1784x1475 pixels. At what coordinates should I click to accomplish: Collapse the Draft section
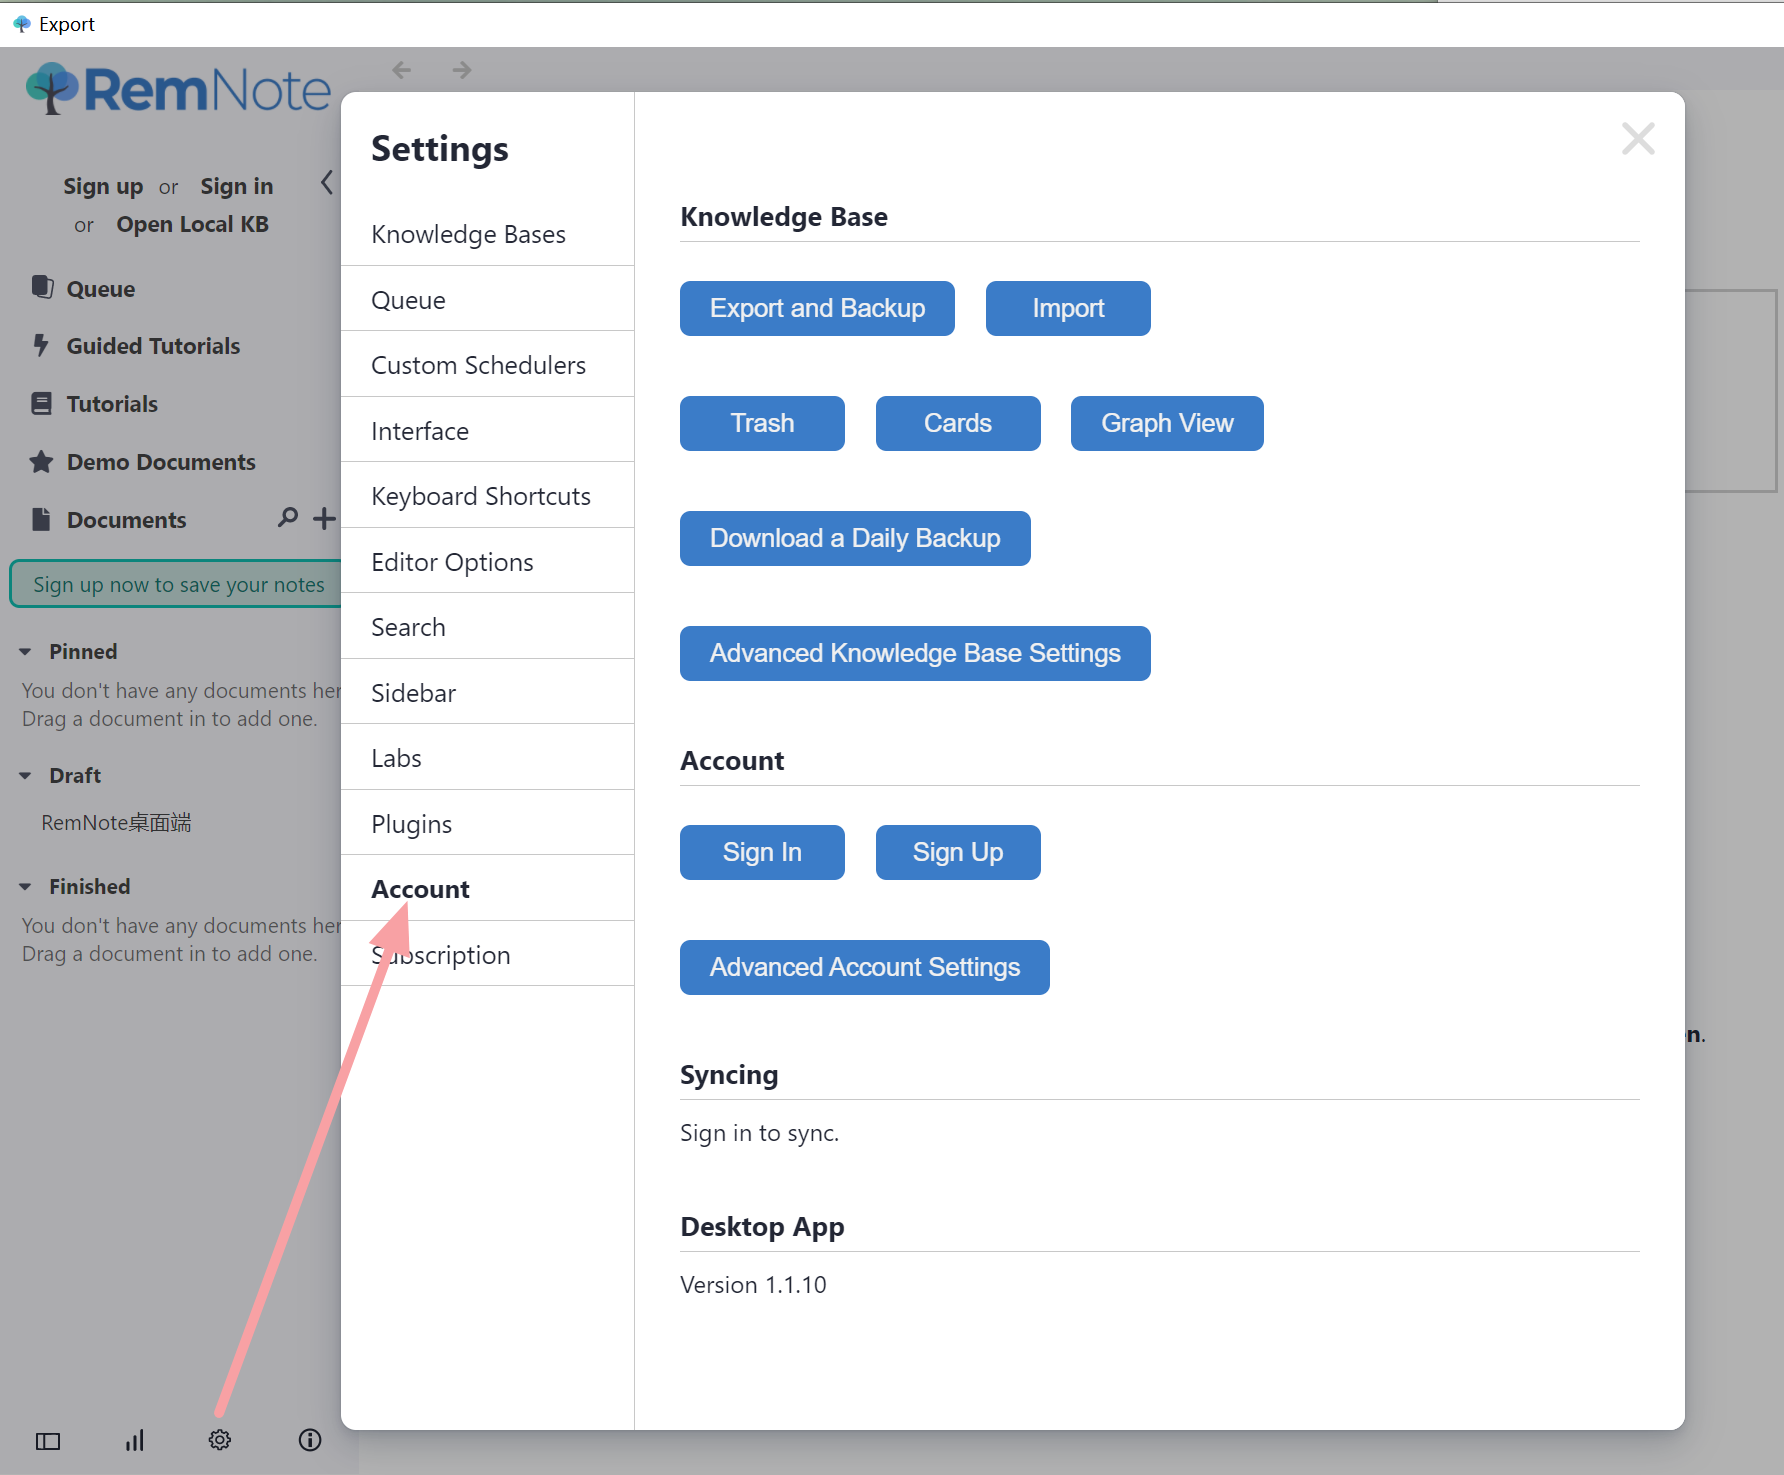(x=25, y=776)
